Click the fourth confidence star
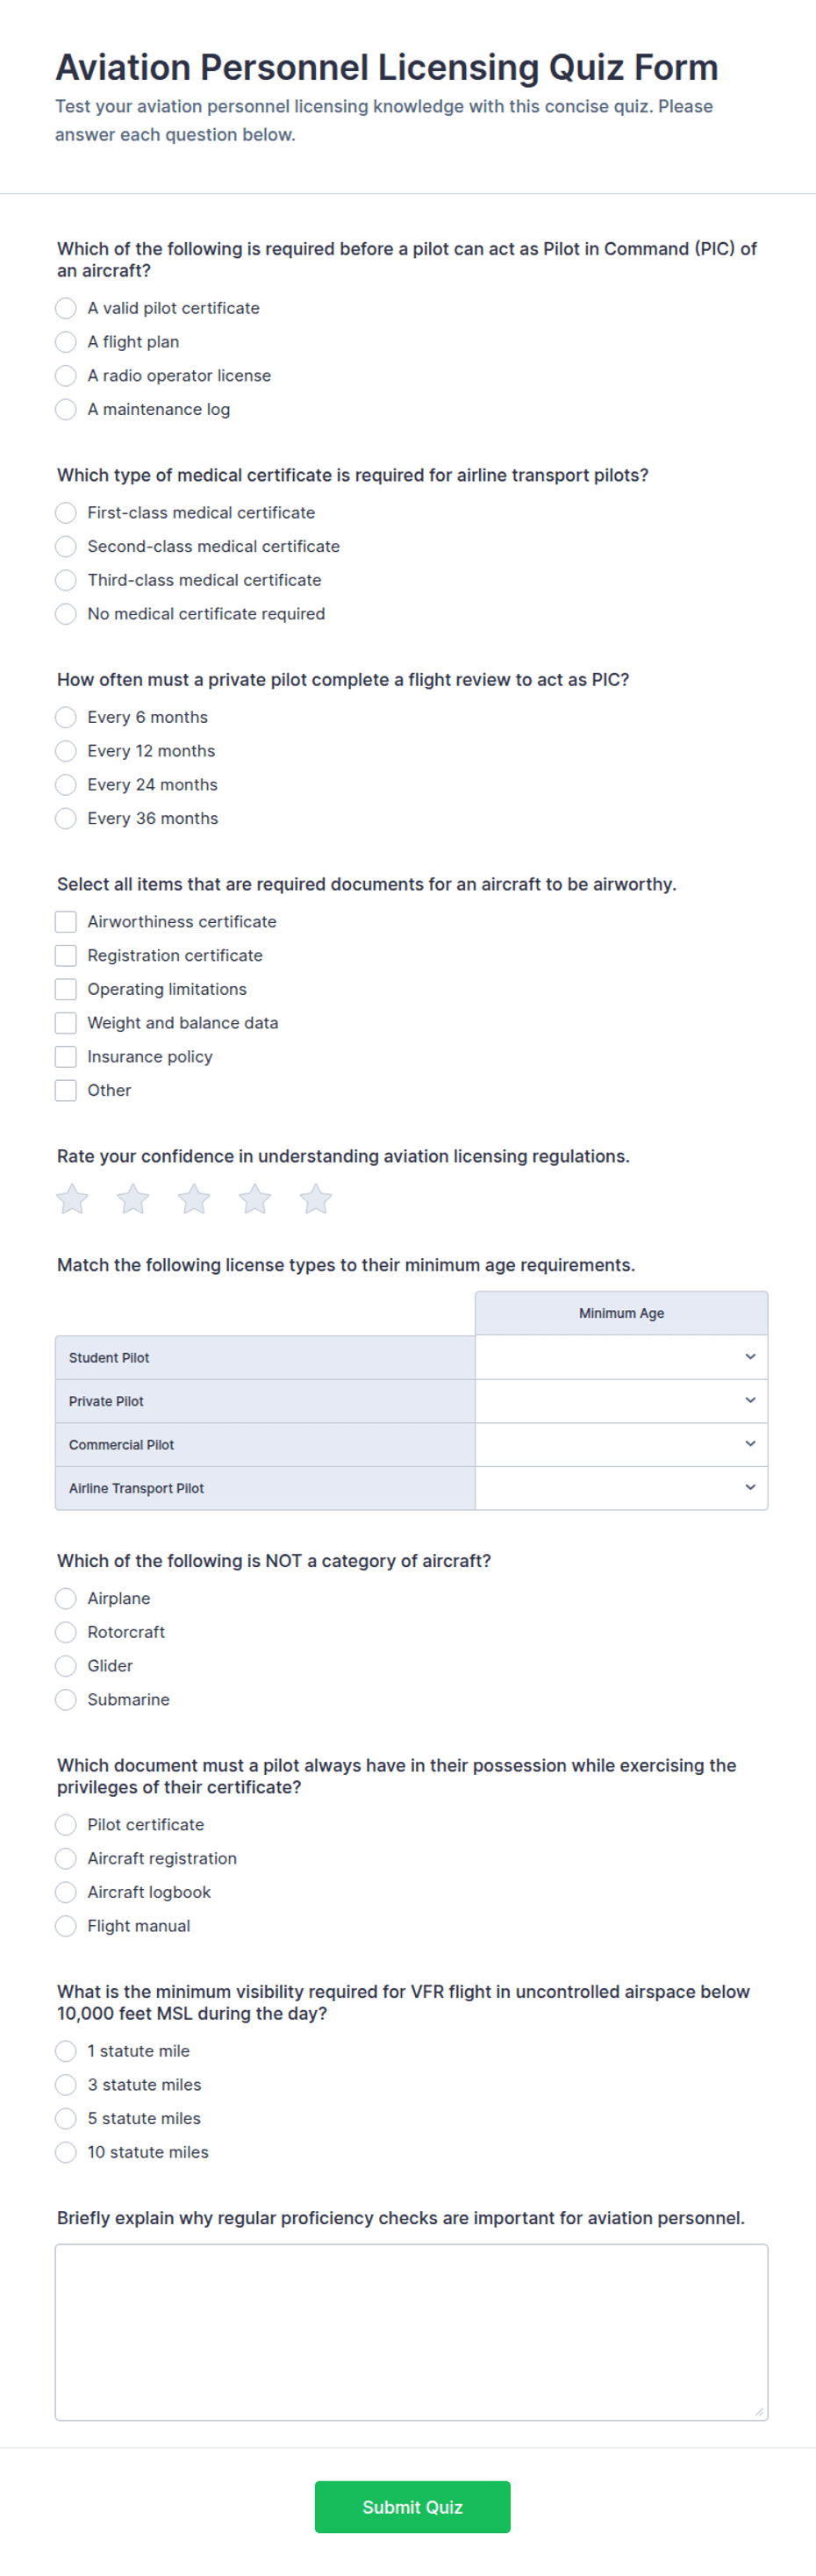 pos(255,1198)
